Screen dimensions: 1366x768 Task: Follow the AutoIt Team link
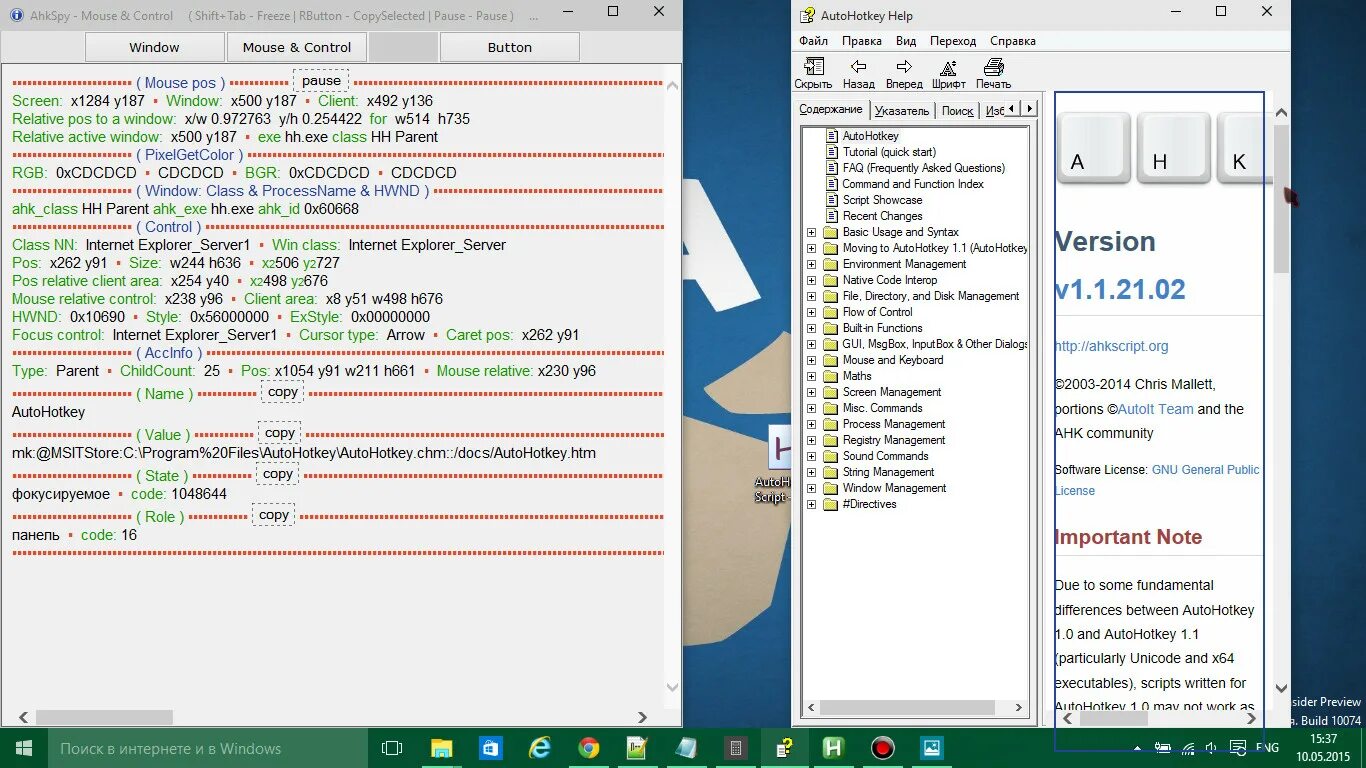pos(1155,409)
